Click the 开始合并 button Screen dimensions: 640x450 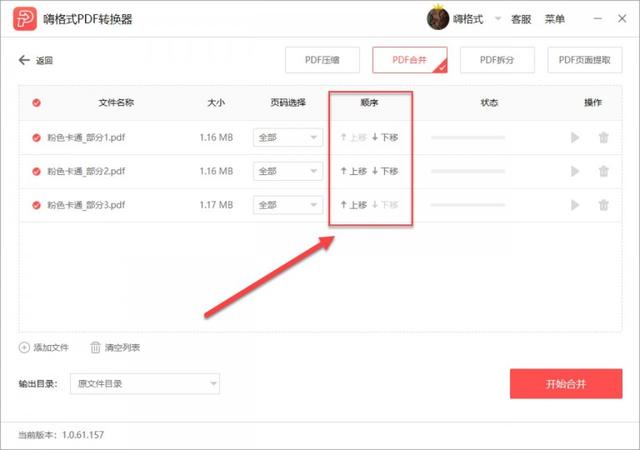(x=566, y=384)
